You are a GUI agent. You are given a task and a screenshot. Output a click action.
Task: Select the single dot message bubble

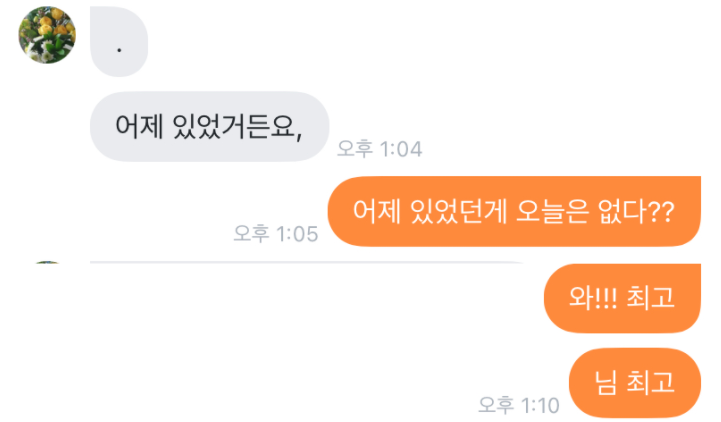coord(119,41)
